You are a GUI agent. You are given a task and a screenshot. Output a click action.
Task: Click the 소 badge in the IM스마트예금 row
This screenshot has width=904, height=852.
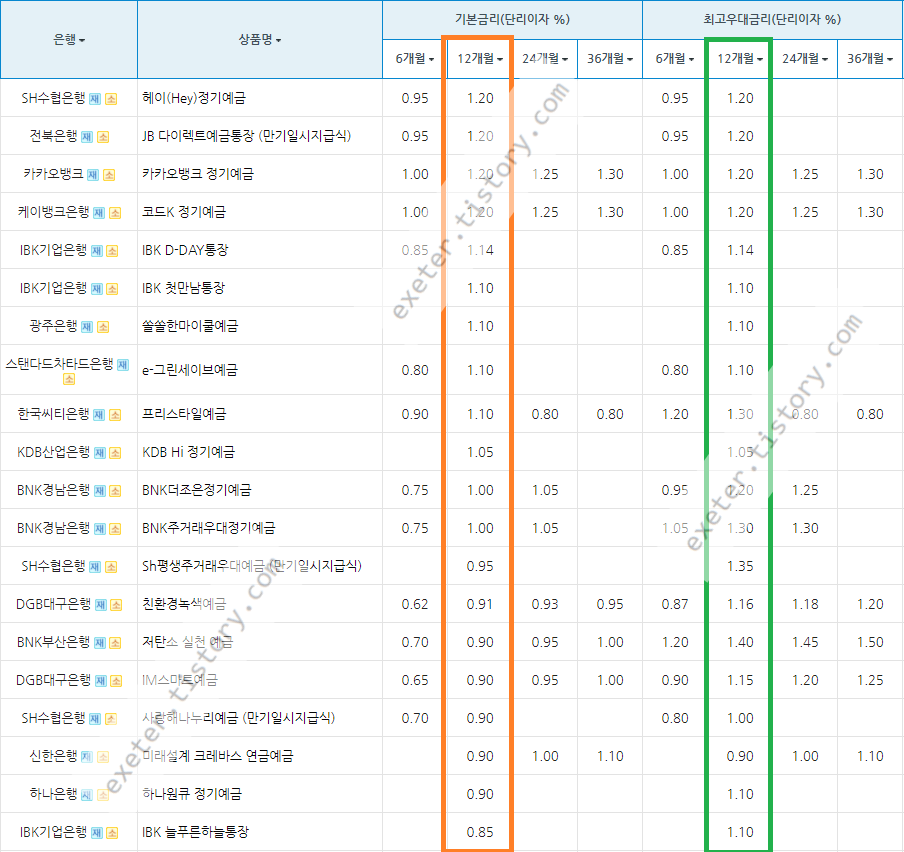(116, 681)
